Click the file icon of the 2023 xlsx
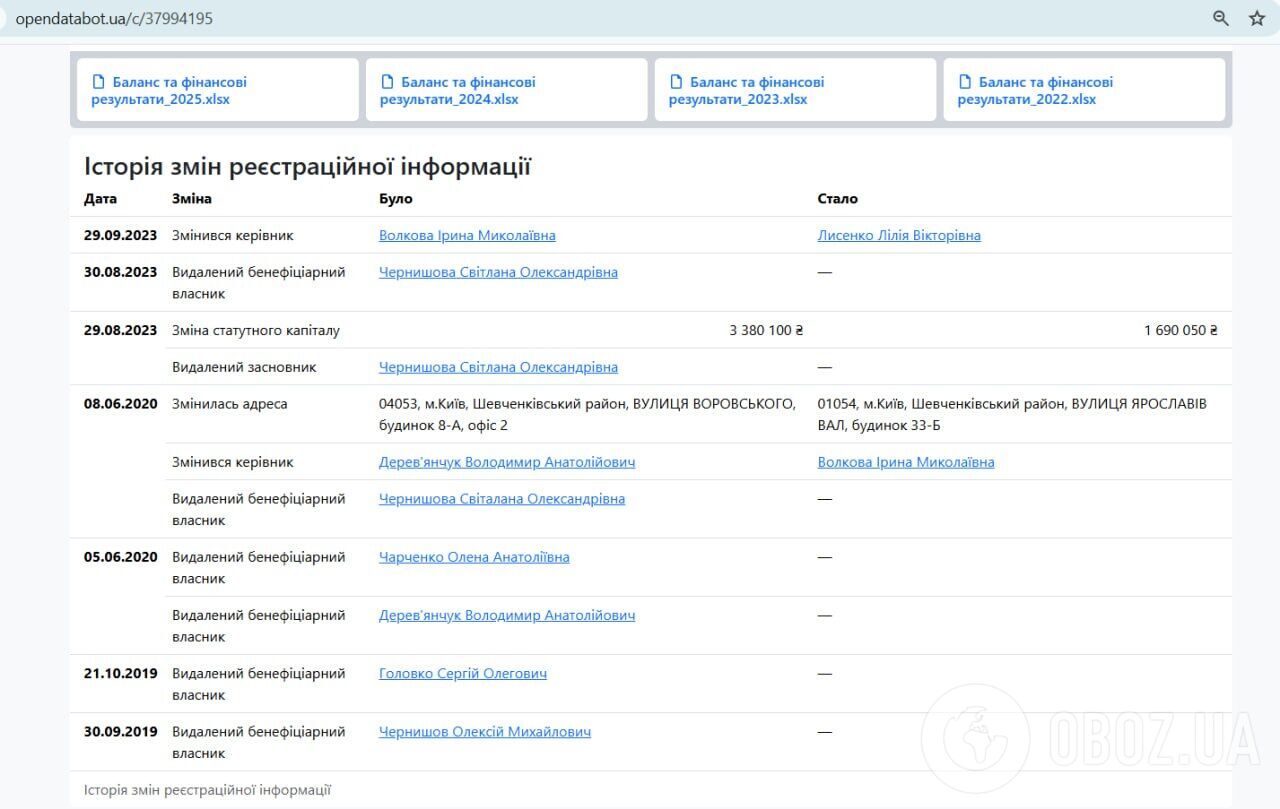1280x809 pixels. click(676, 82)
